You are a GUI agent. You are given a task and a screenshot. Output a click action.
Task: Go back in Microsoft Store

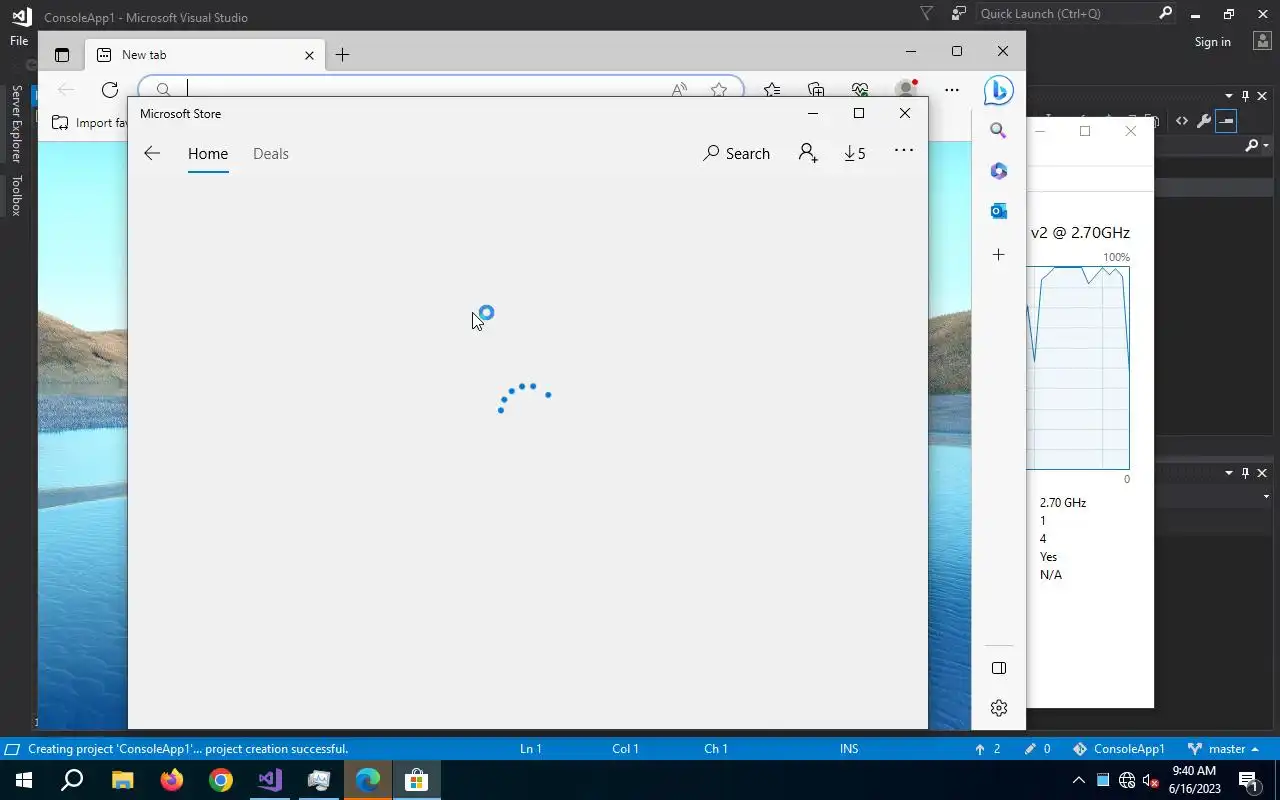pos(152,153)
